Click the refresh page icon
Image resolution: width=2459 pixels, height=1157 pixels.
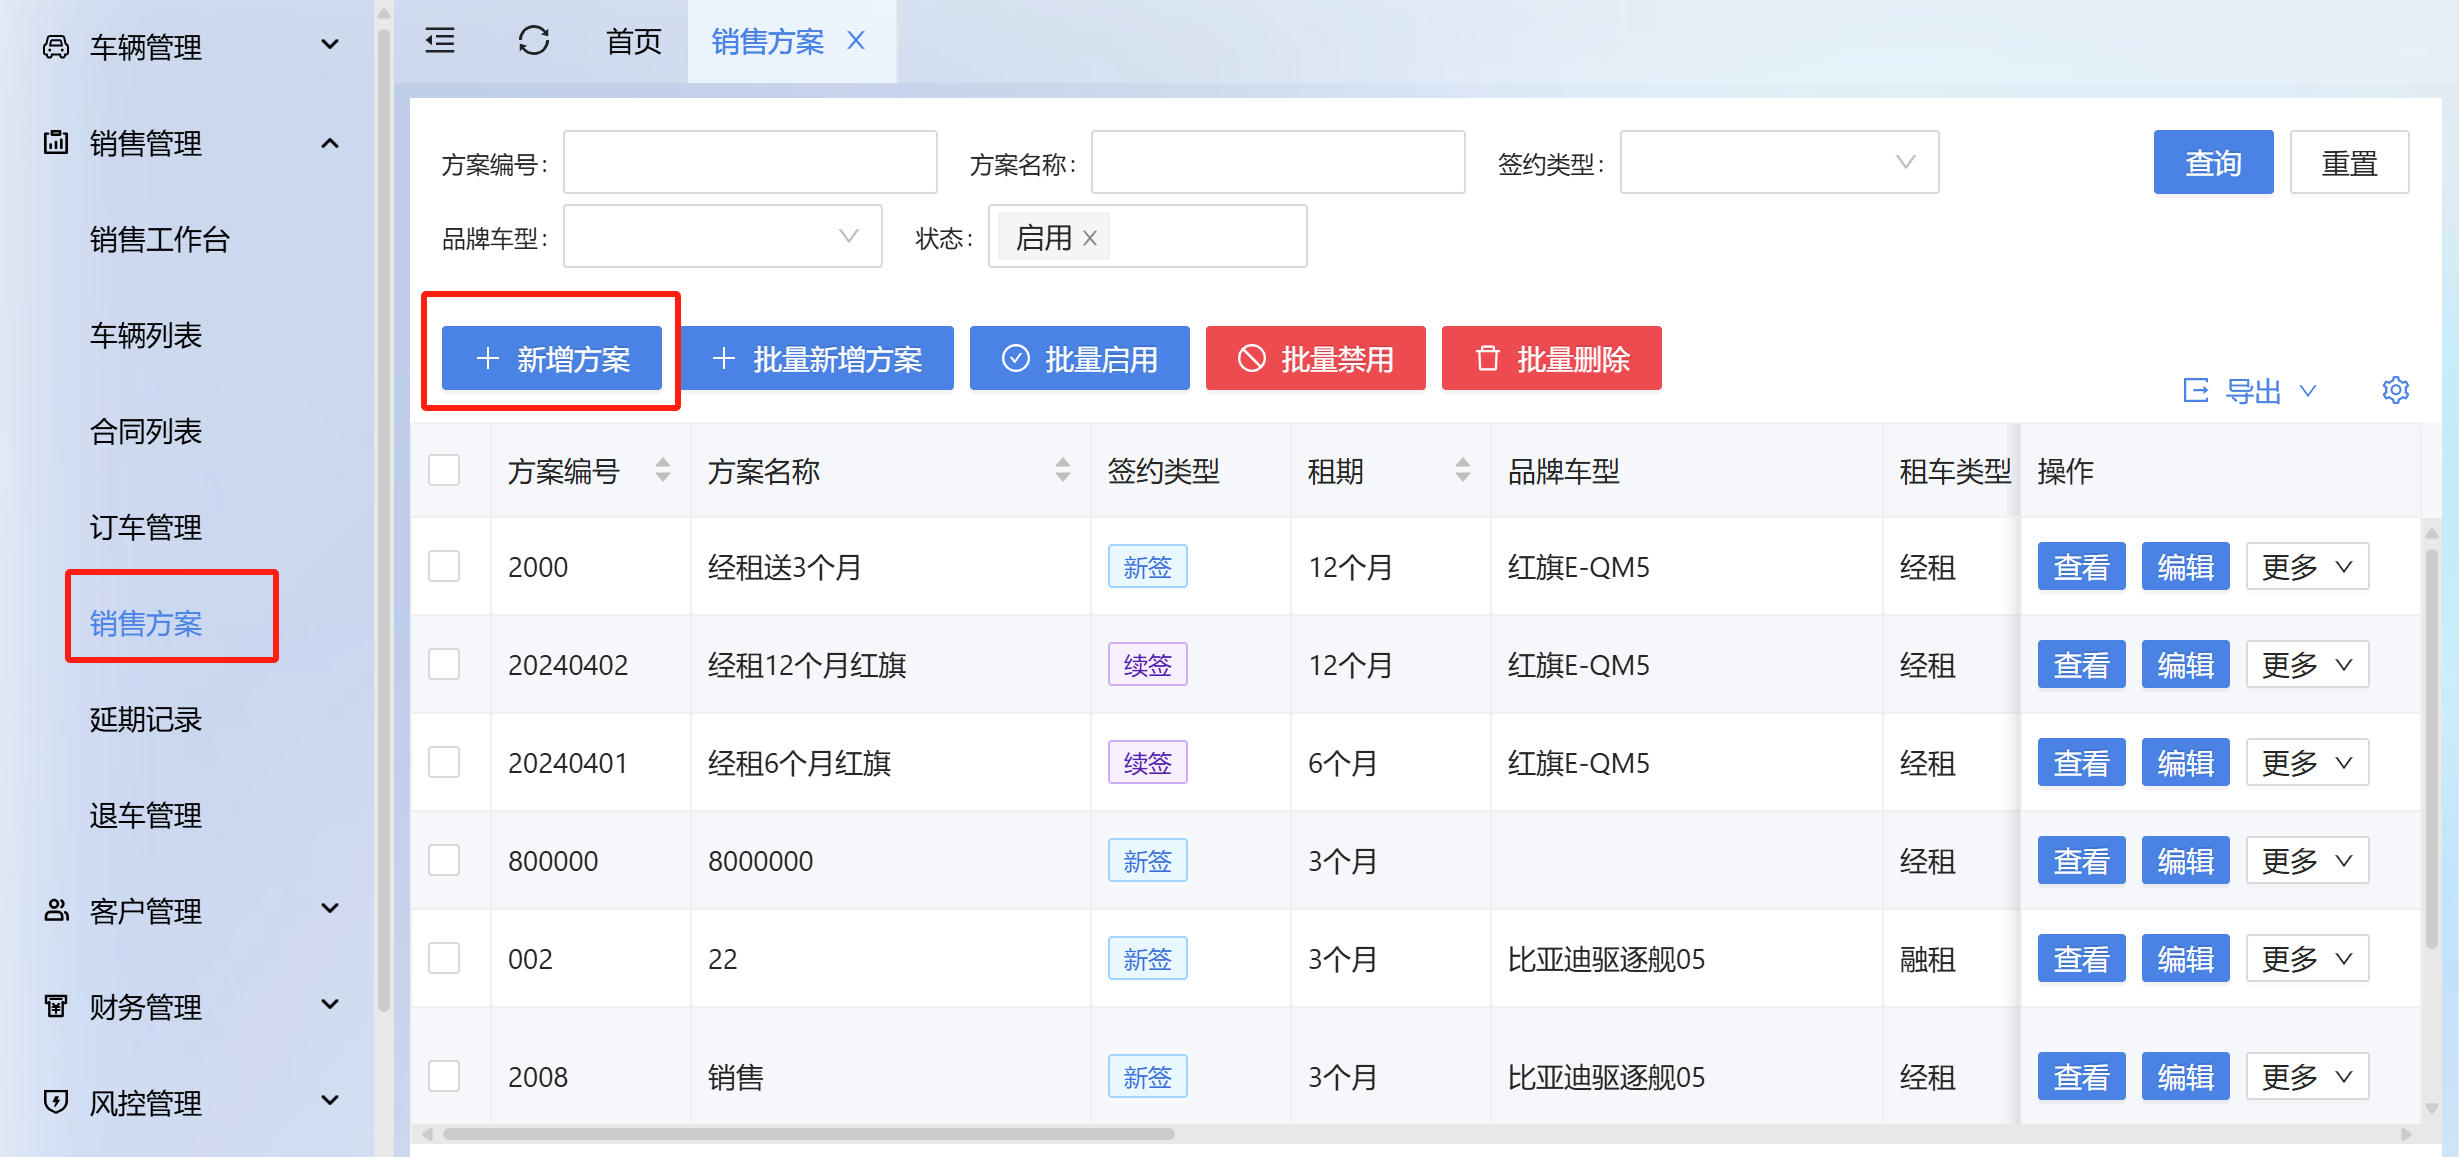pyautogui.click(x=533, y=41)
